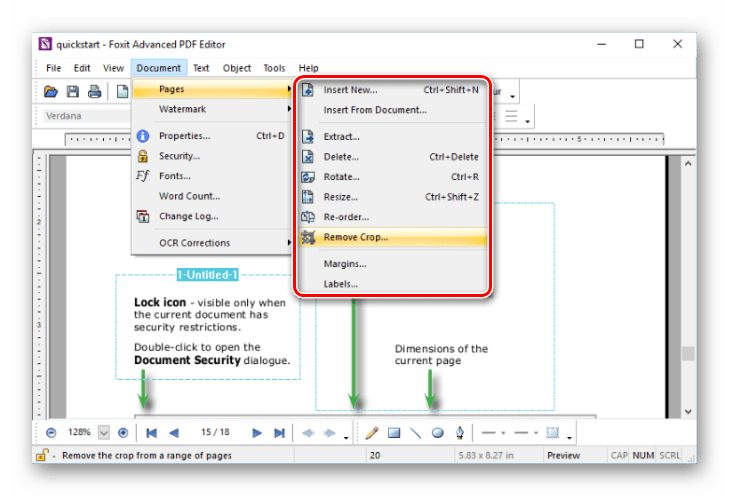Choose Insert New page menu entry
This screenshot has height=496, width=729.
tap(392, 90)
